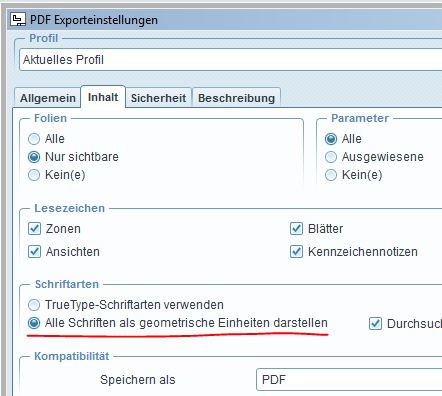Disable the Blätter checkbox
The width and height of the screenshot is (442, 396).
[297, 229]
